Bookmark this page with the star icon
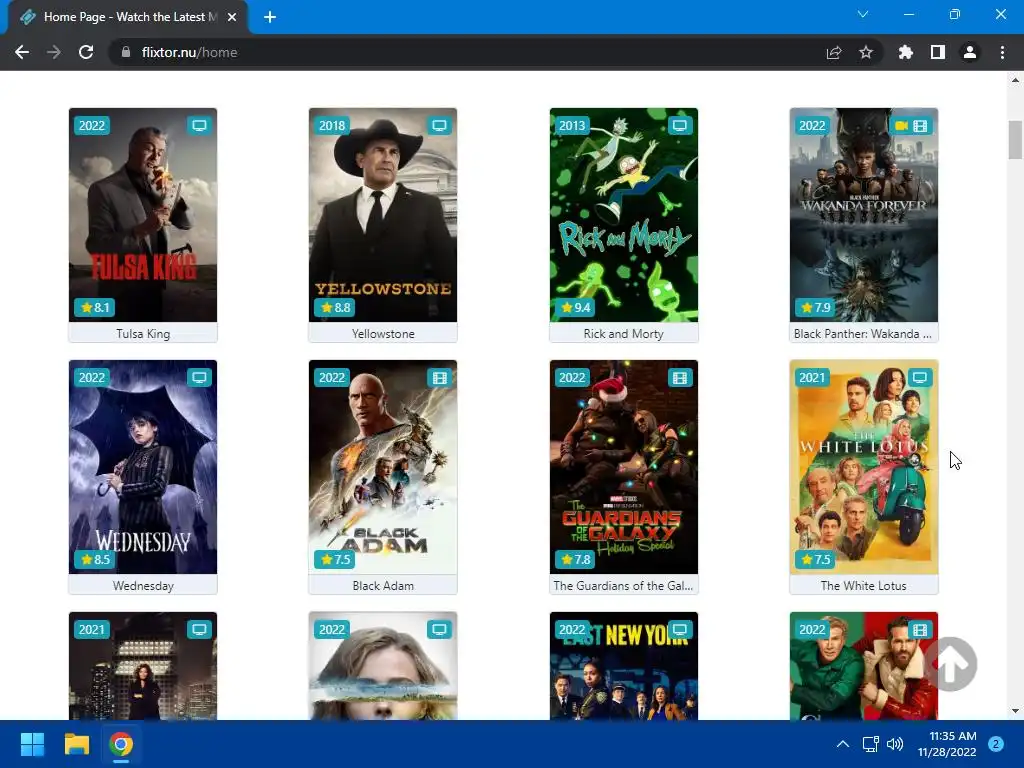This screenshot has height=768, width=1024. click(x=866, y=52)
